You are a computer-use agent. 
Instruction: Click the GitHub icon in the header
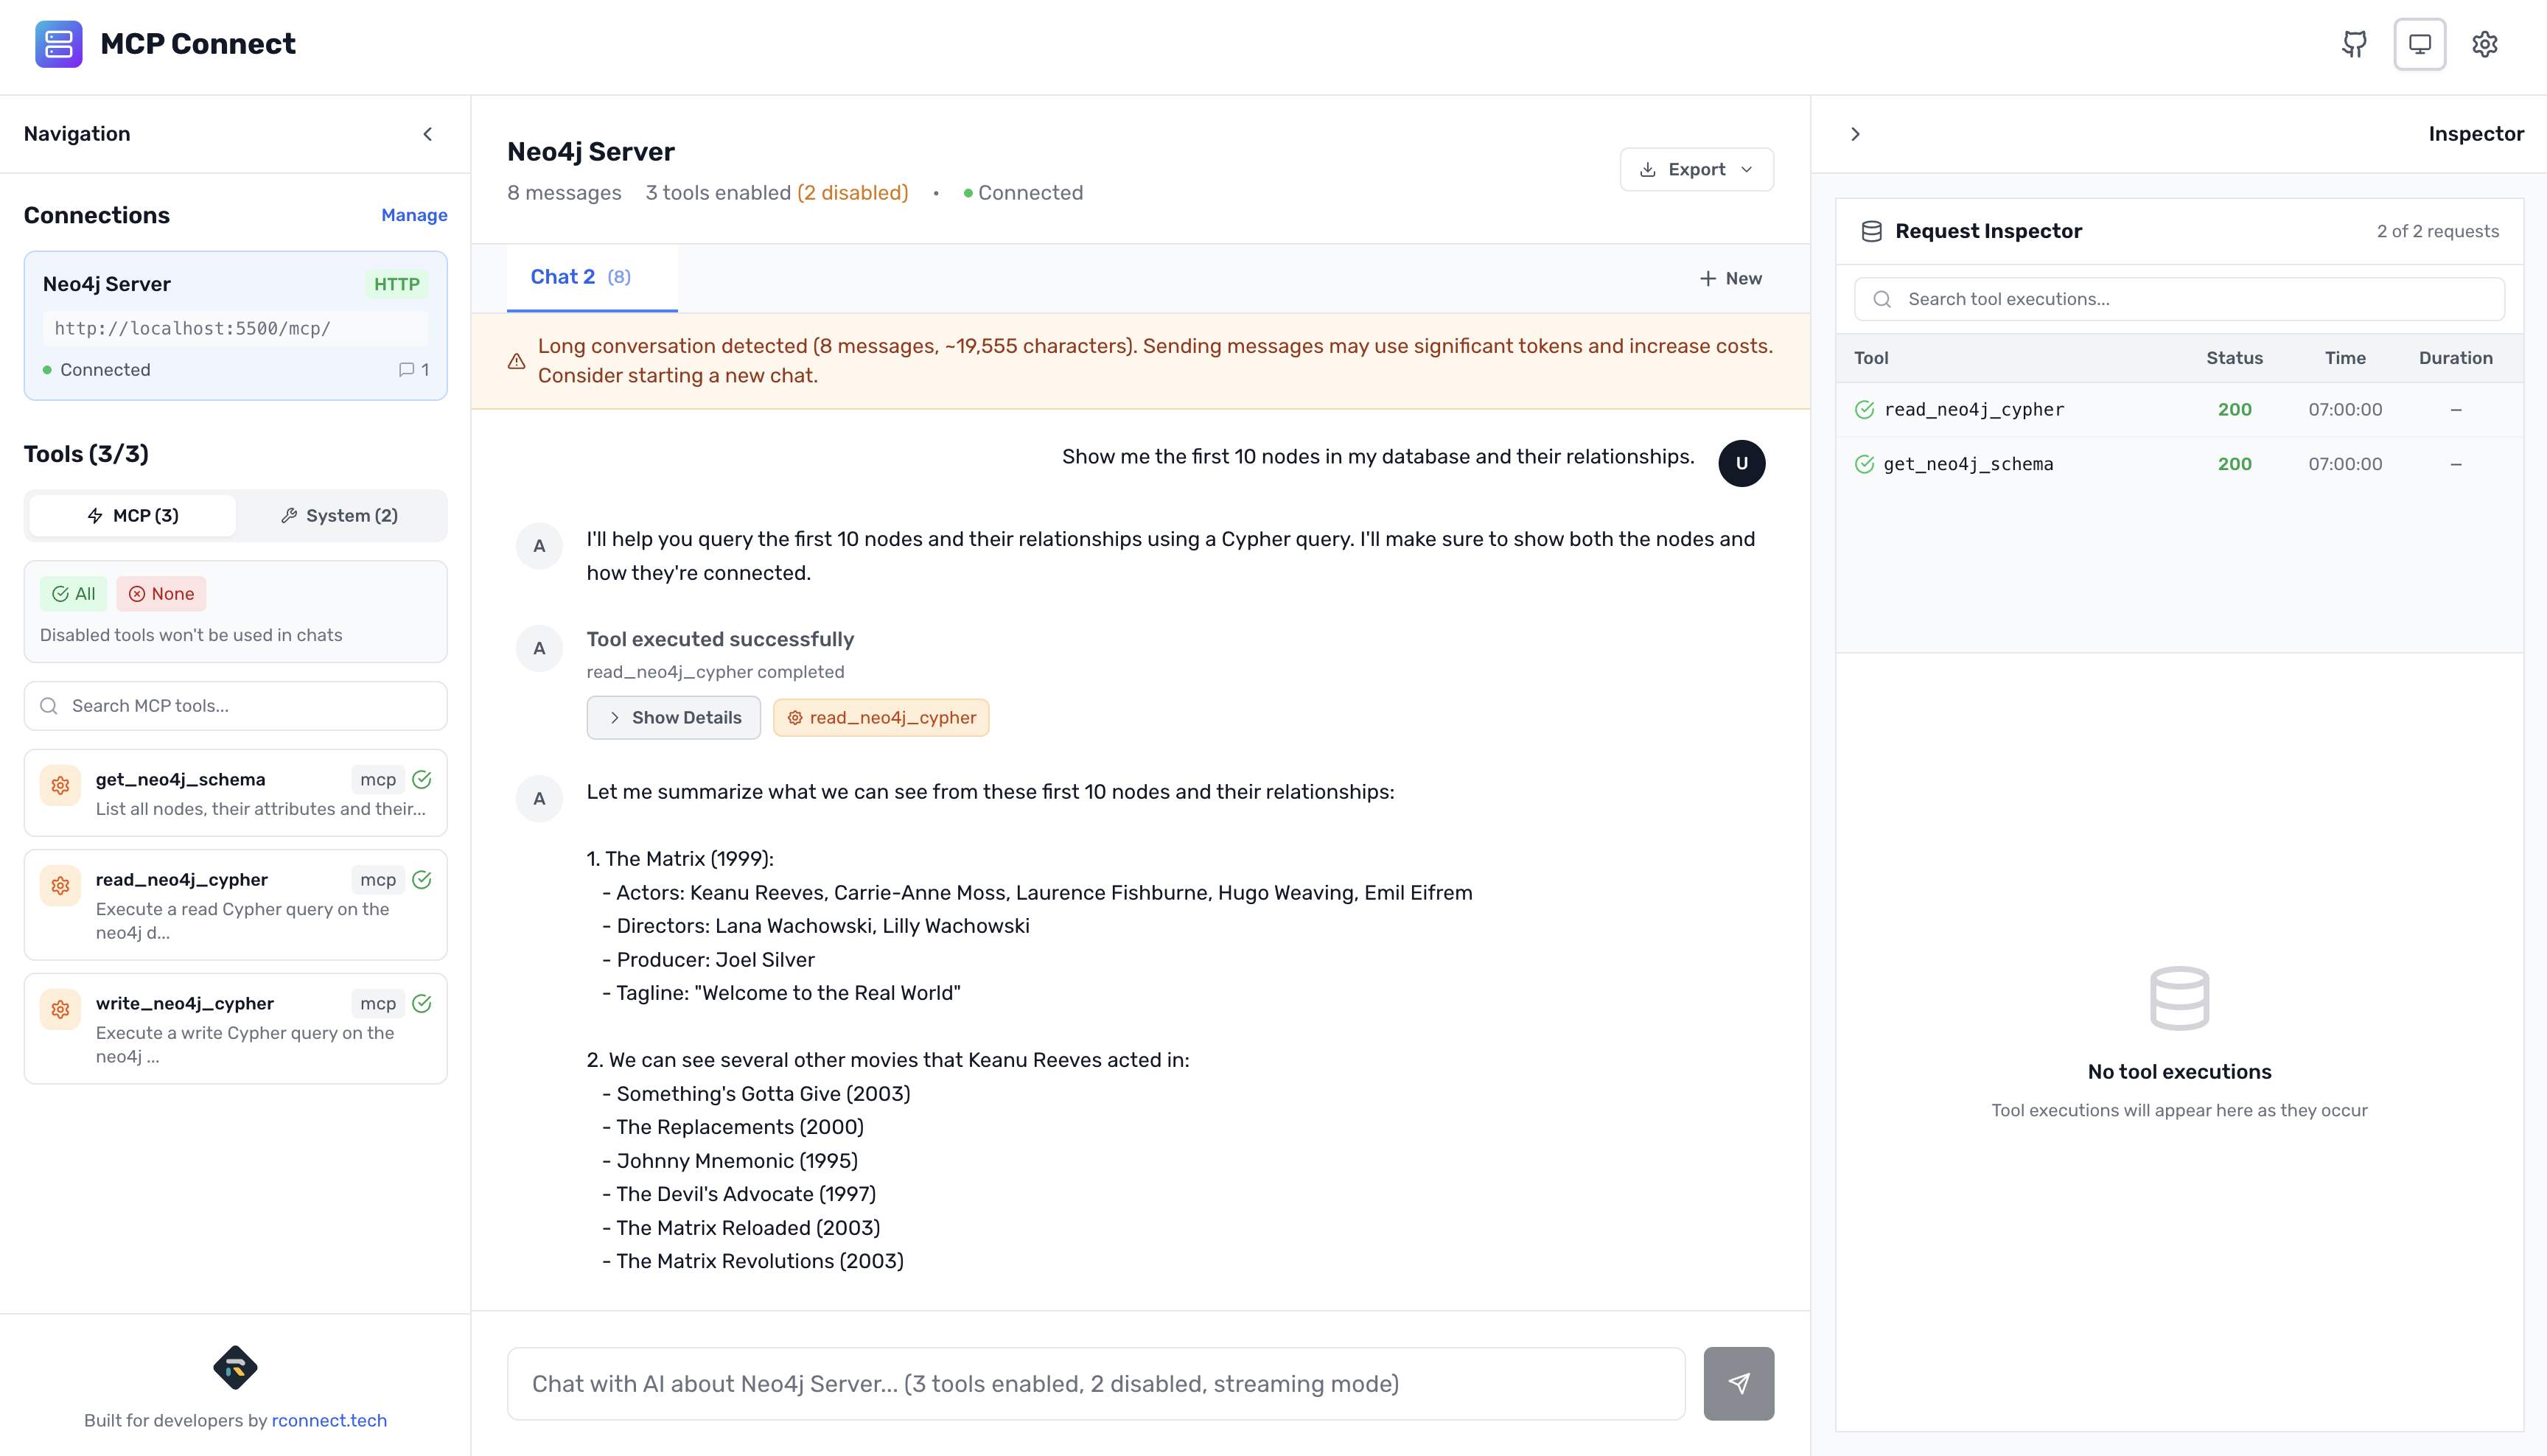click(2354, 44)
